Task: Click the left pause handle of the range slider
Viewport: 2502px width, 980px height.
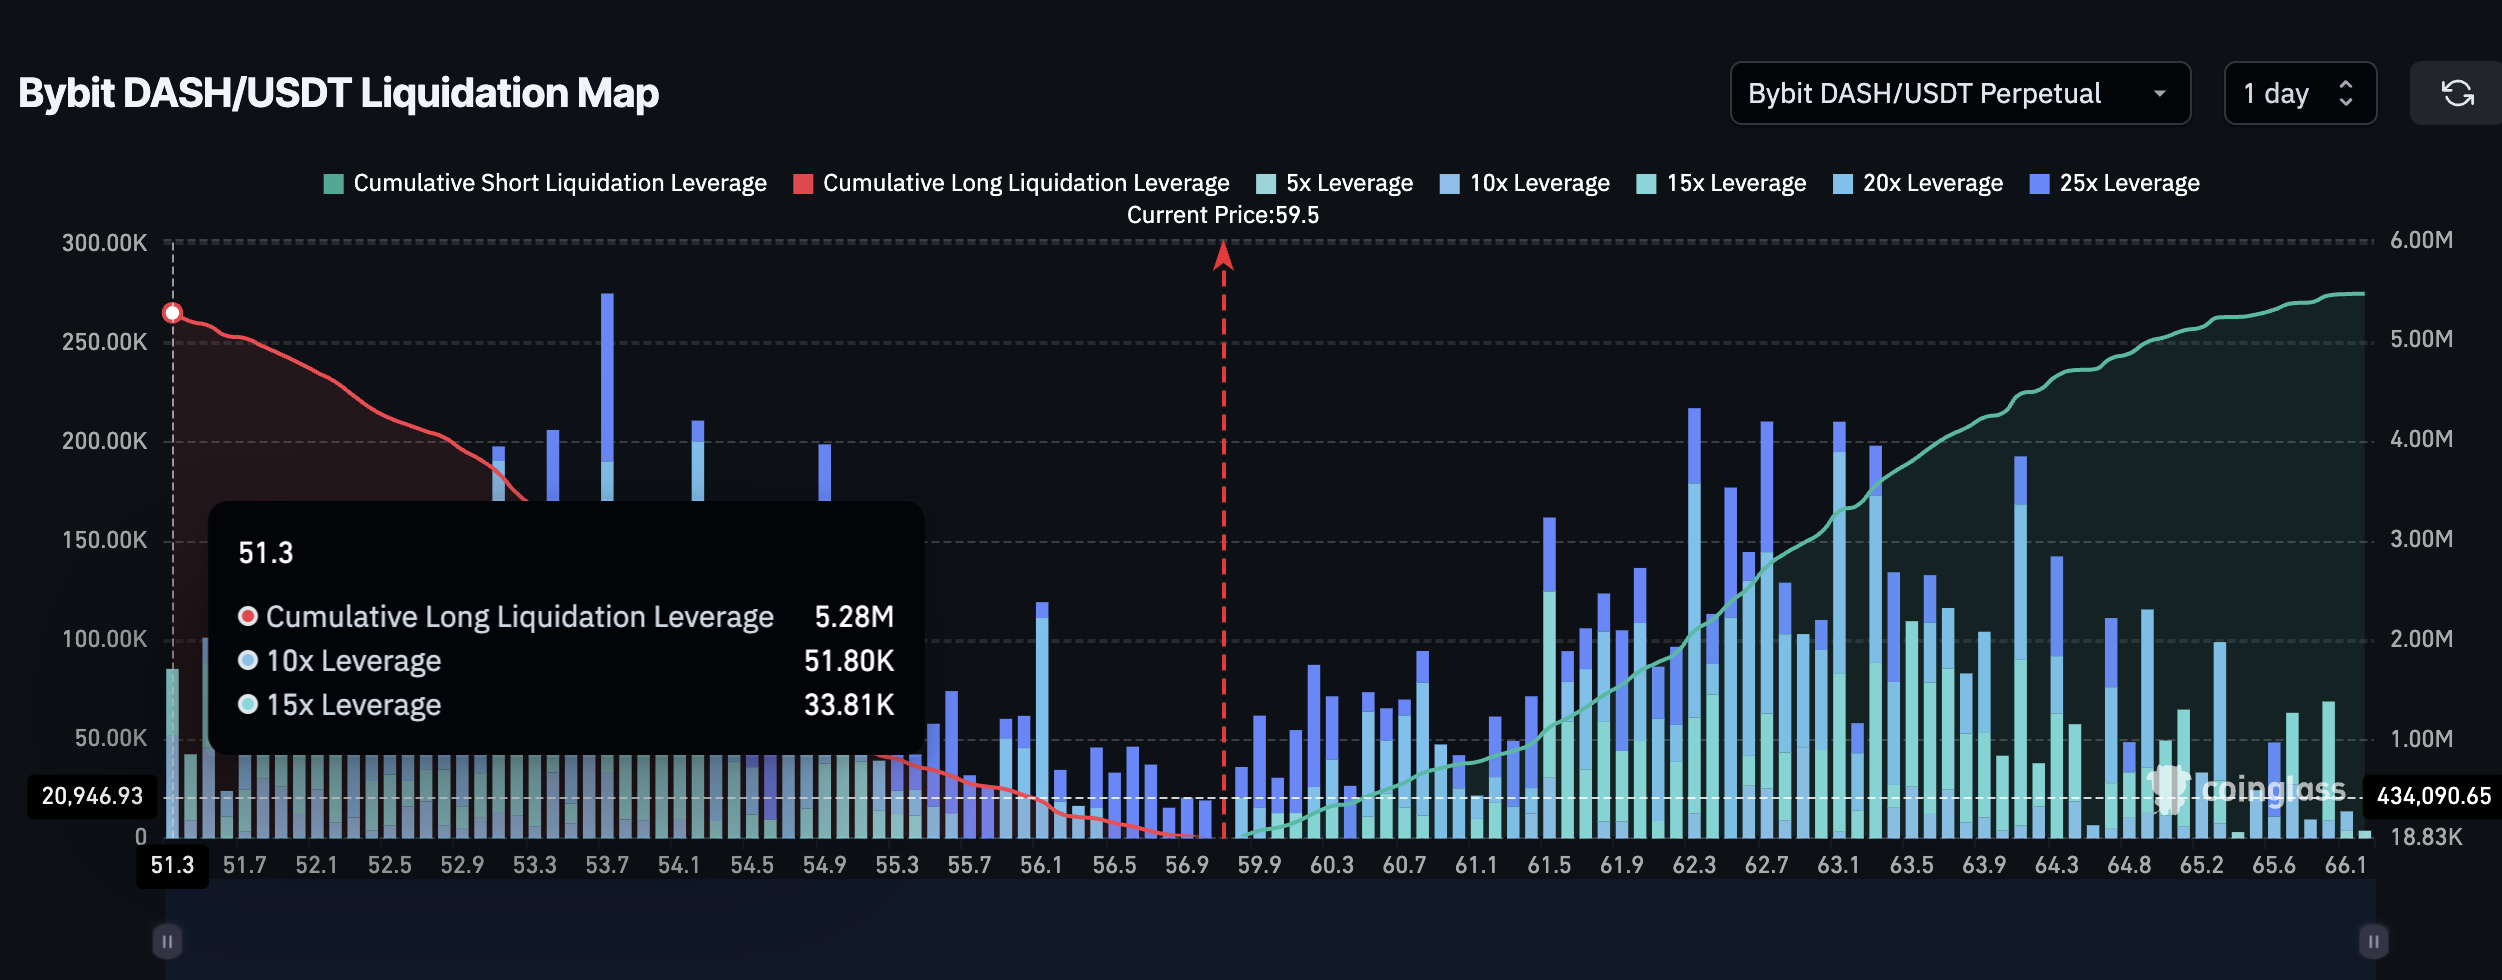Action: point(168,941)
